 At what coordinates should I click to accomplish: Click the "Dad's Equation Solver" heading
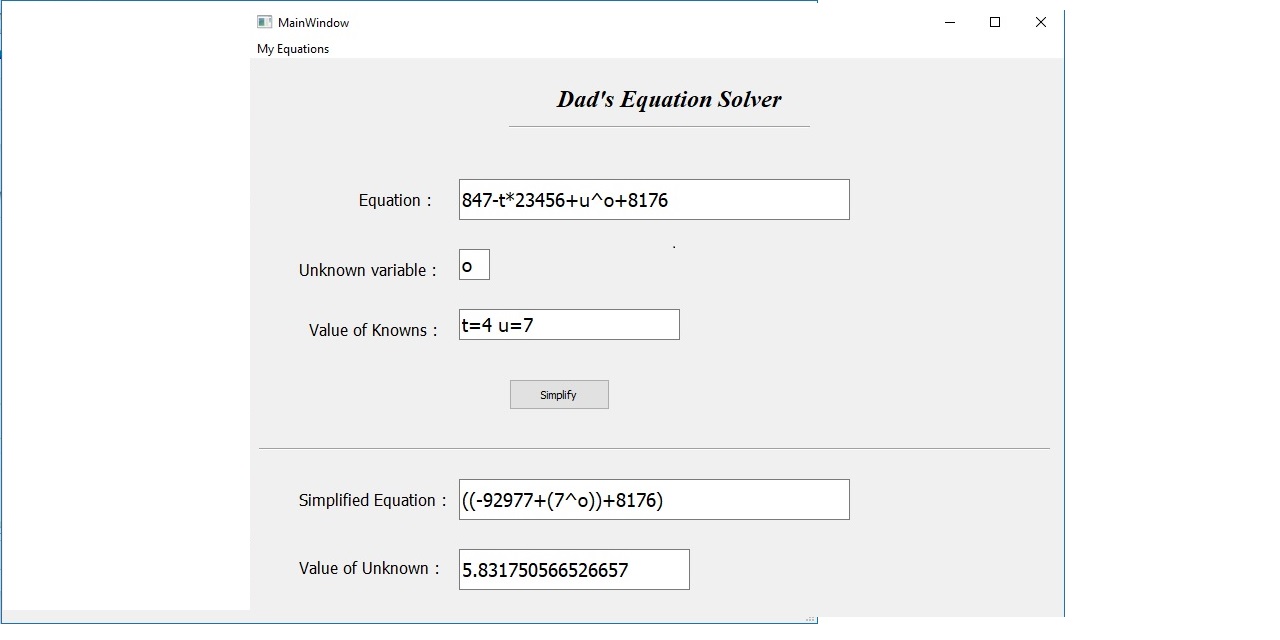(x=669, y=99)
